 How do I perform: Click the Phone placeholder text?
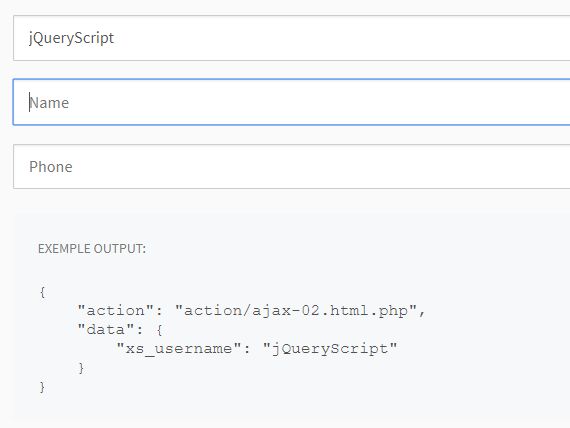click(x=51, y=167)
